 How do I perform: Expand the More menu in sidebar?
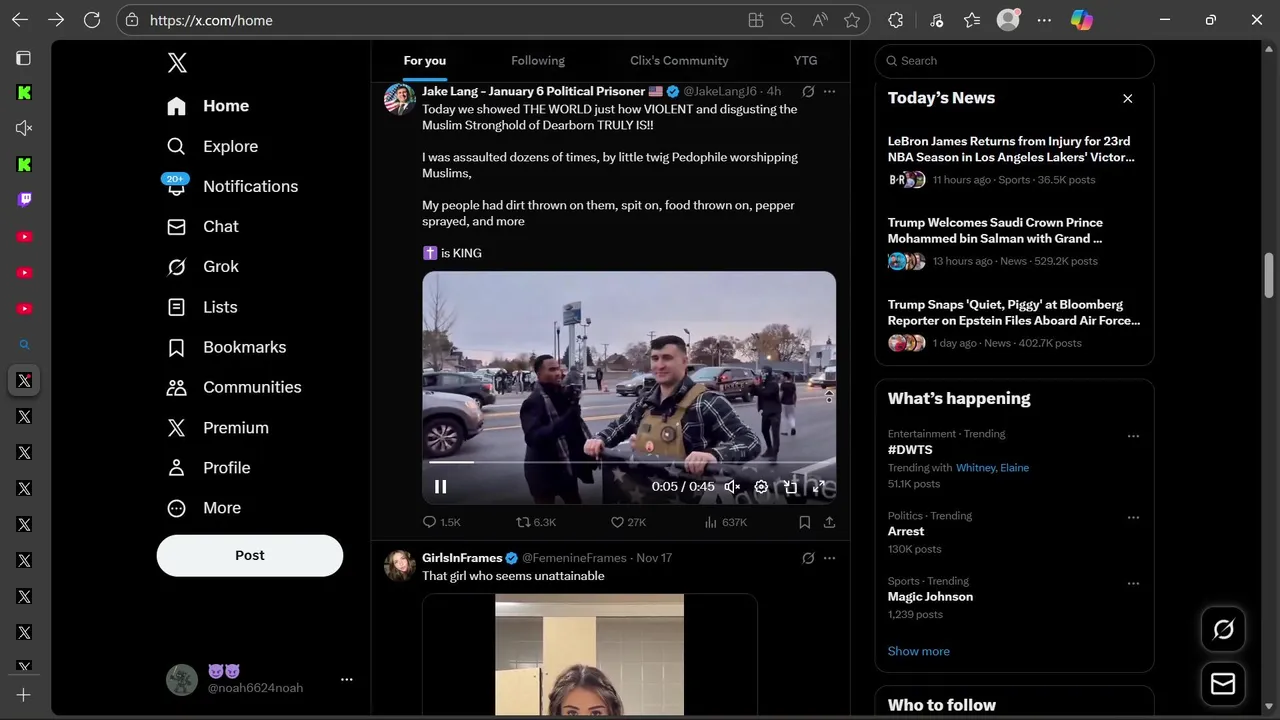pos(204,508)
